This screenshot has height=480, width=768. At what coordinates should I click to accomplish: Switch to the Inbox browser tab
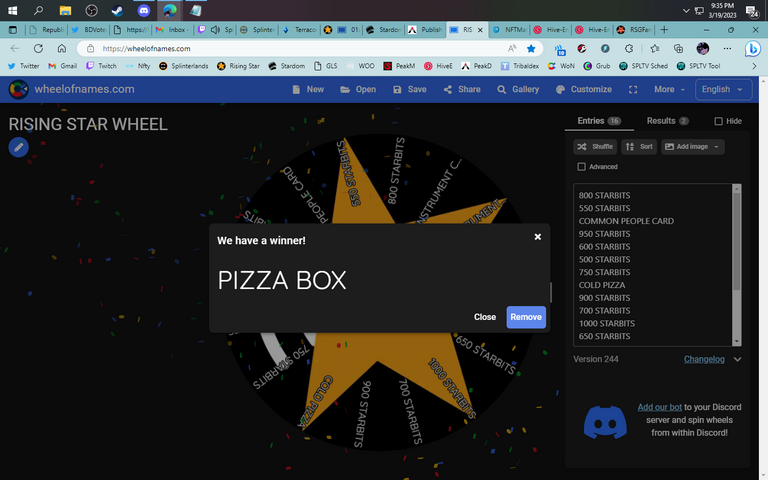pos(172,30)
